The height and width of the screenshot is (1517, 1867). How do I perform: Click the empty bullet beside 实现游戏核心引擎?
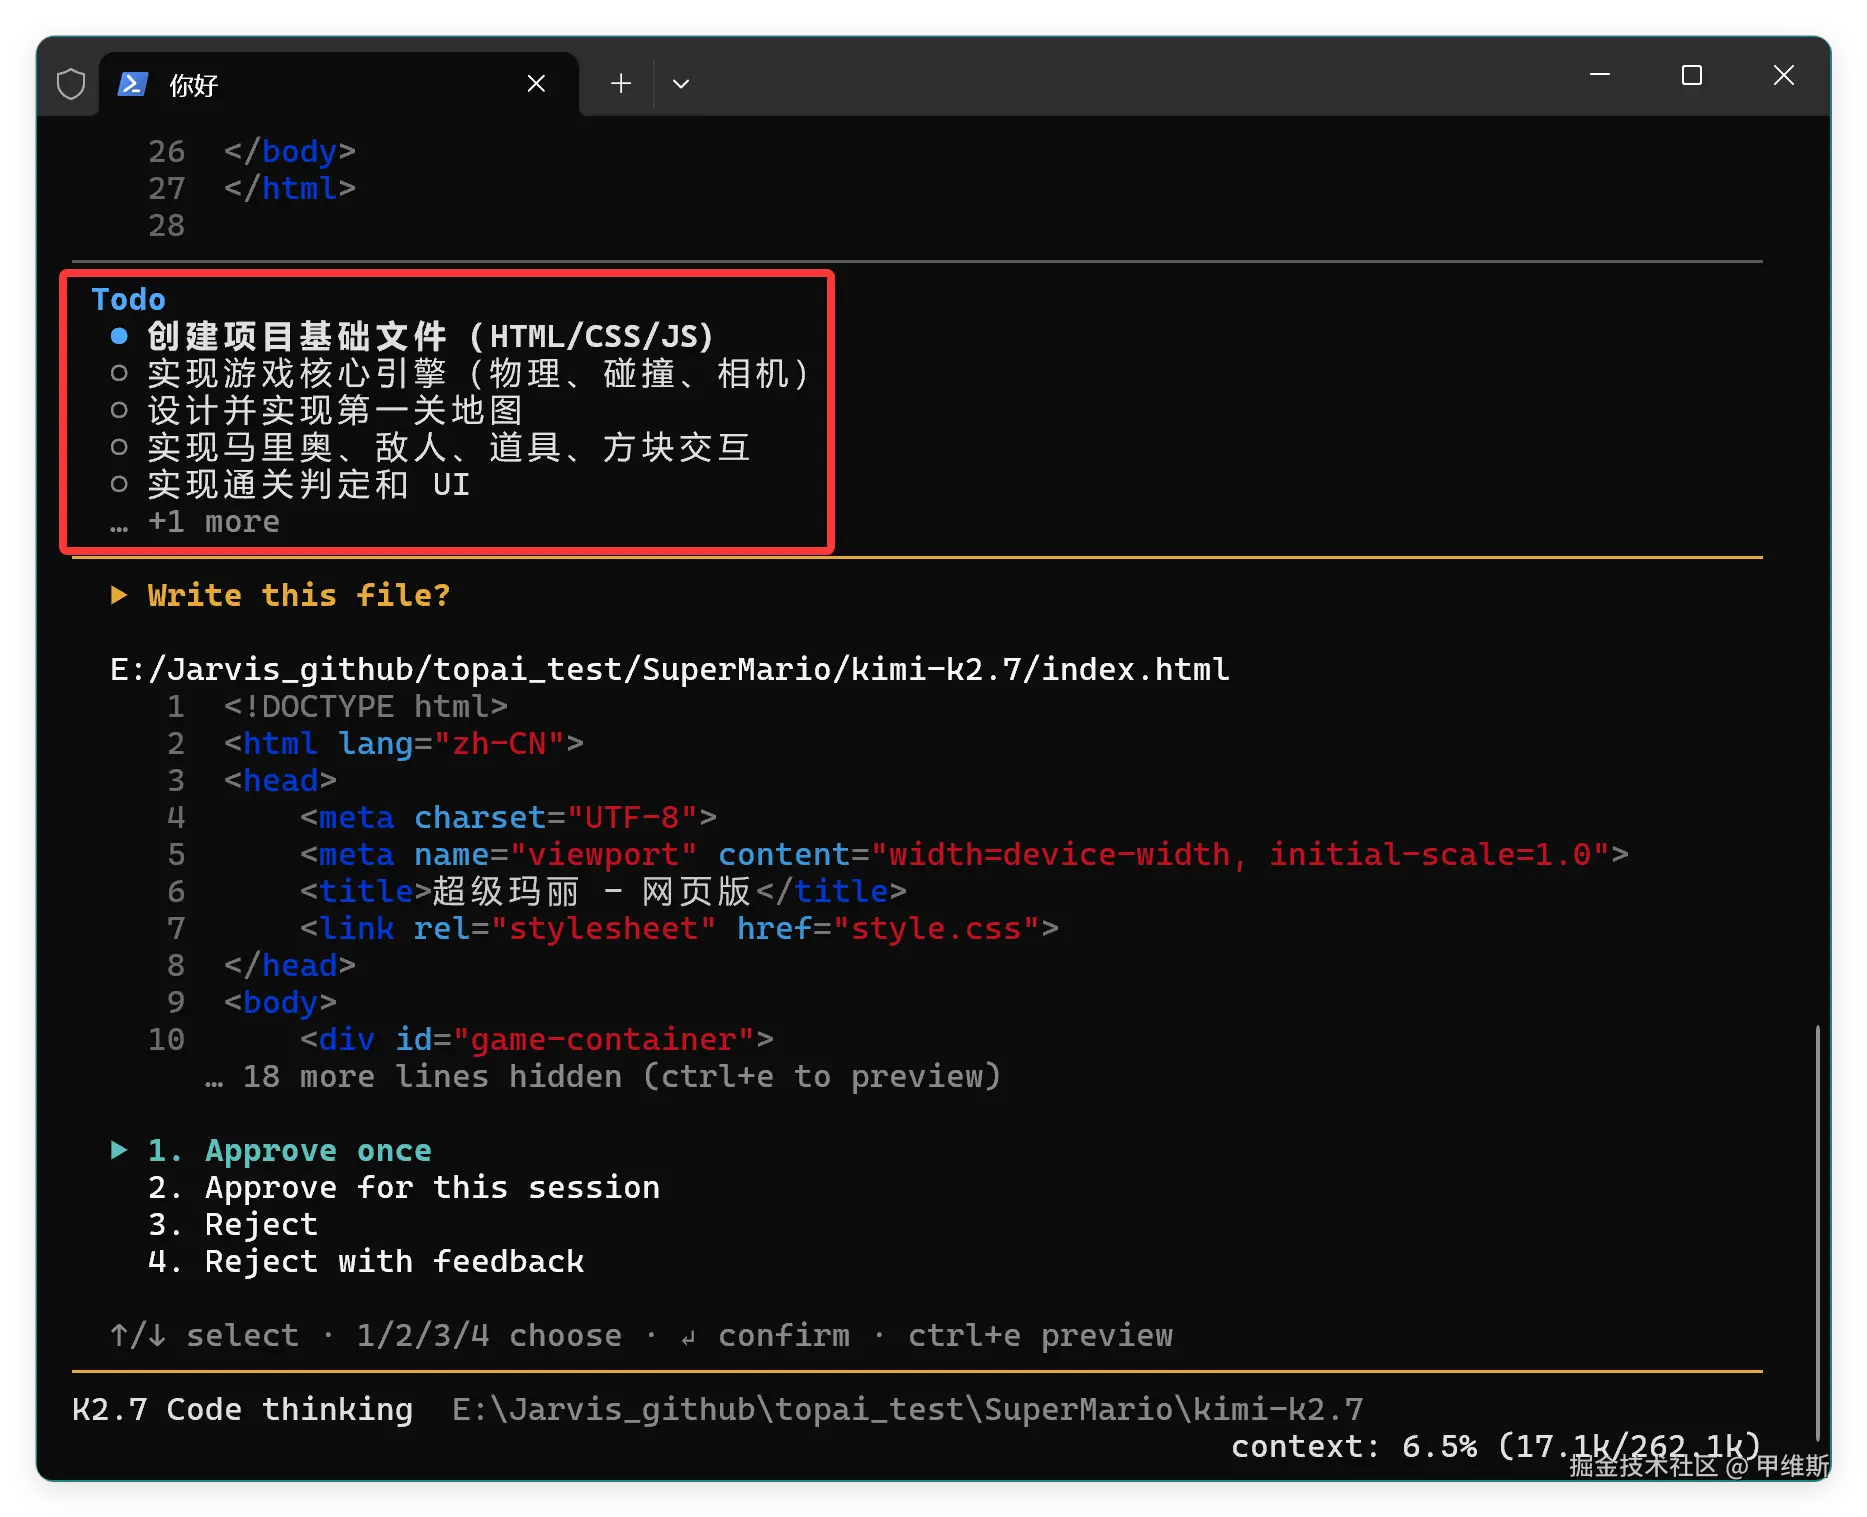119,373
